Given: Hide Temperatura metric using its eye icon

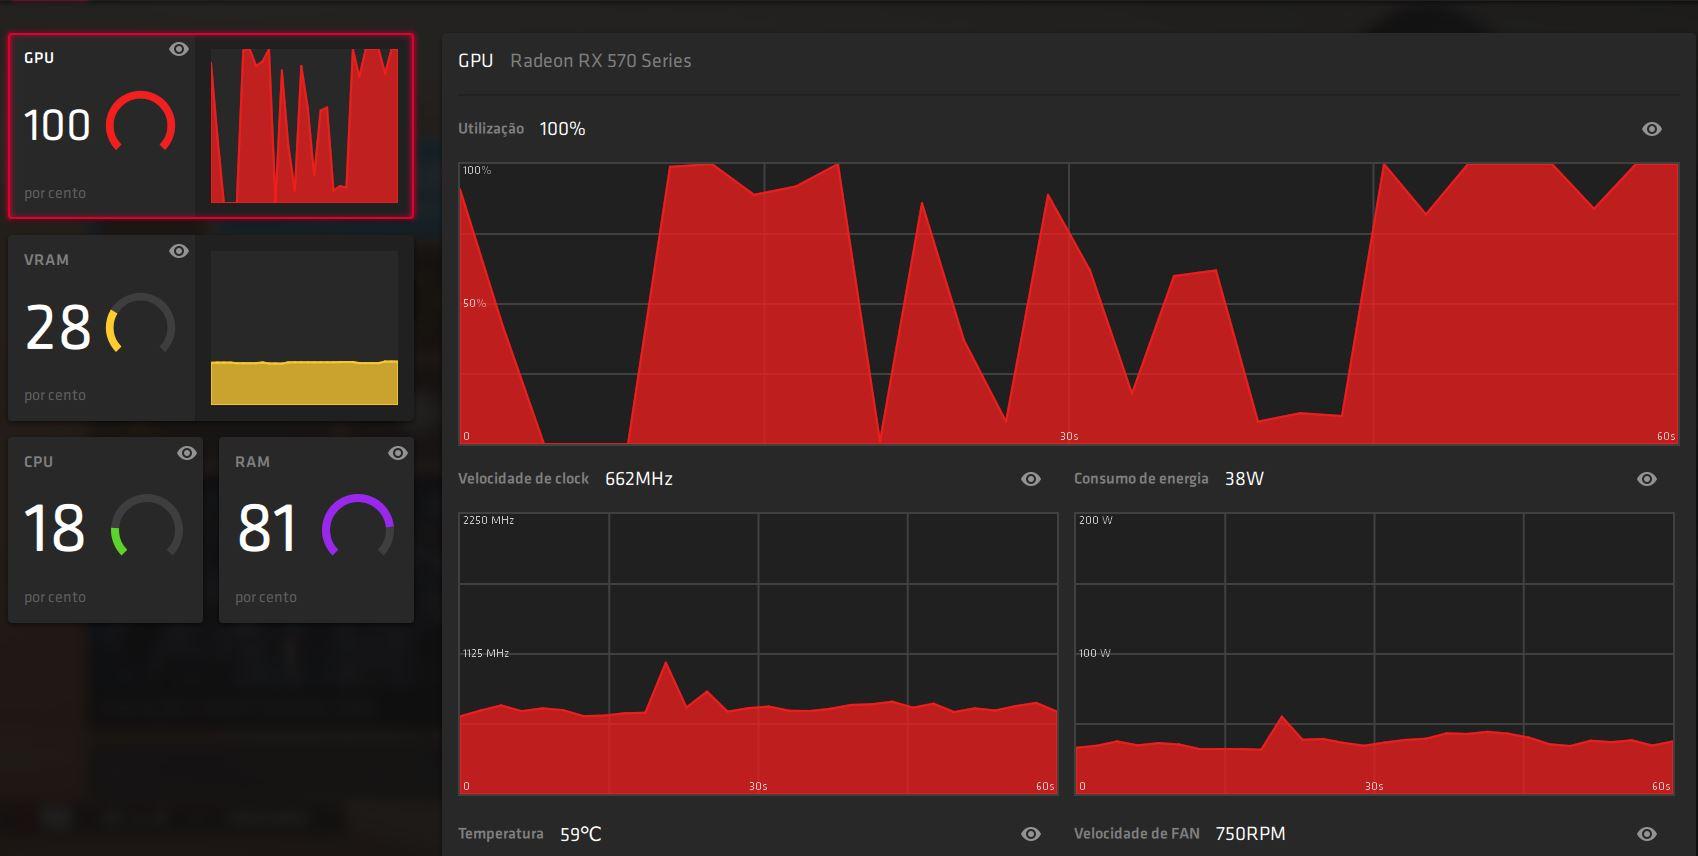Looking at the screenshot, I should coord(1031,834).
